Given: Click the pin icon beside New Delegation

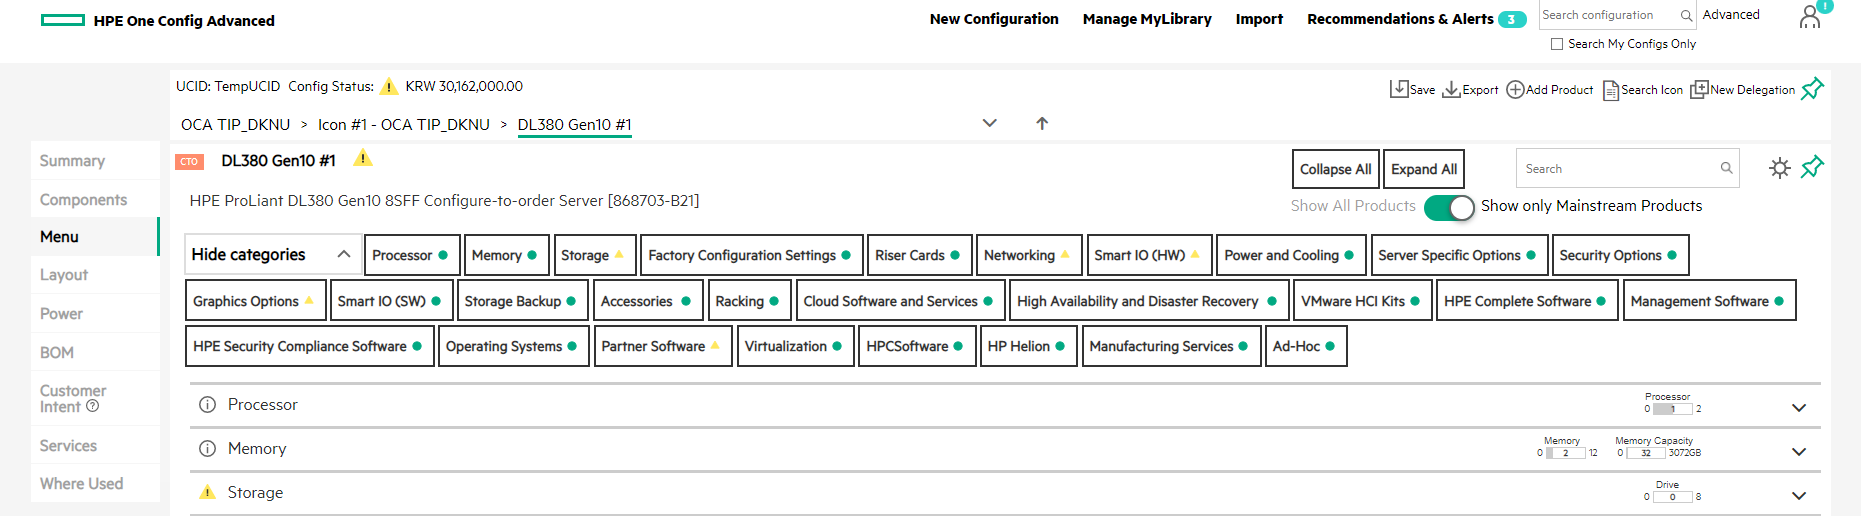Looking at the screenshot, I should pyautogui.click(x=1812, y=89).
